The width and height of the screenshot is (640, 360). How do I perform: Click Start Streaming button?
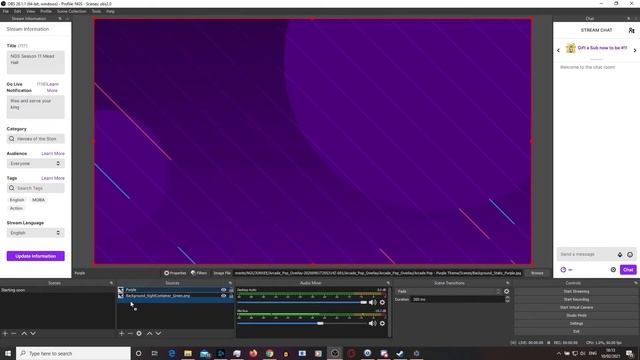[x=576, y=291]
